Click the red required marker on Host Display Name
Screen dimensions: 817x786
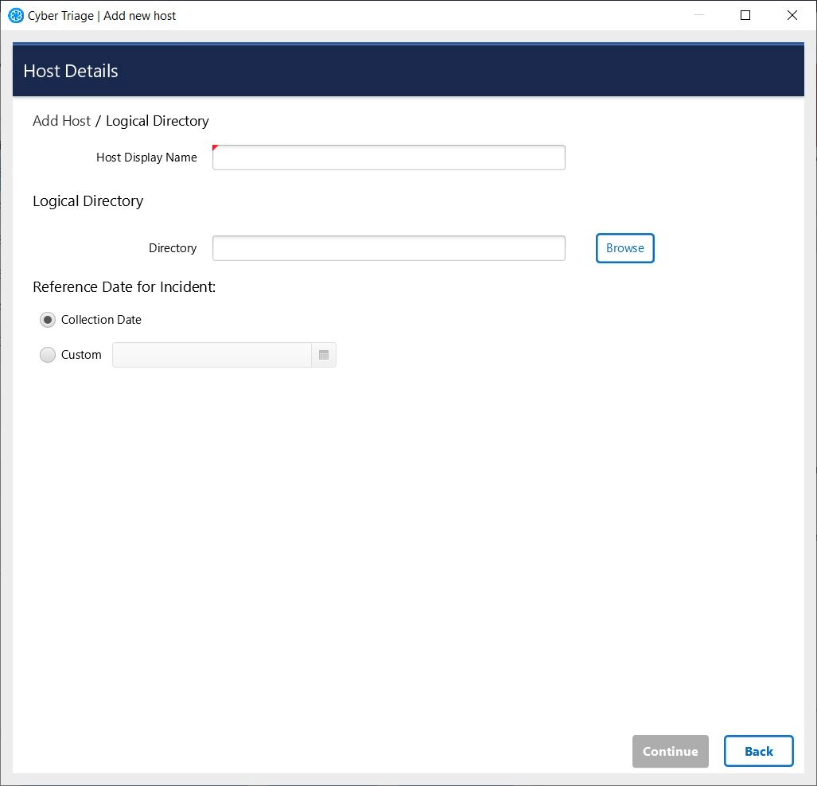tap(216, 148)
